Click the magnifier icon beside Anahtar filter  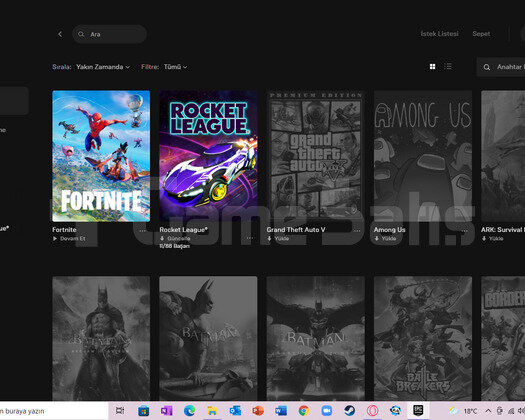487,67
